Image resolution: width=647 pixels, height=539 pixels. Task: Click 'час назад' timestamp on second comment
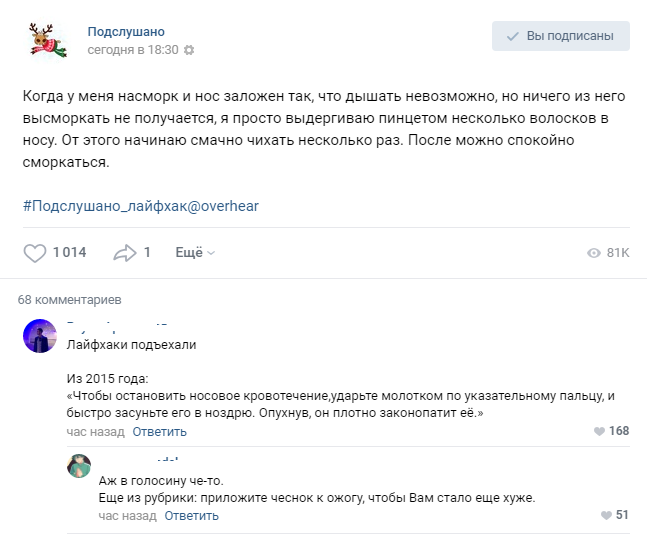[x=127, y=516]
